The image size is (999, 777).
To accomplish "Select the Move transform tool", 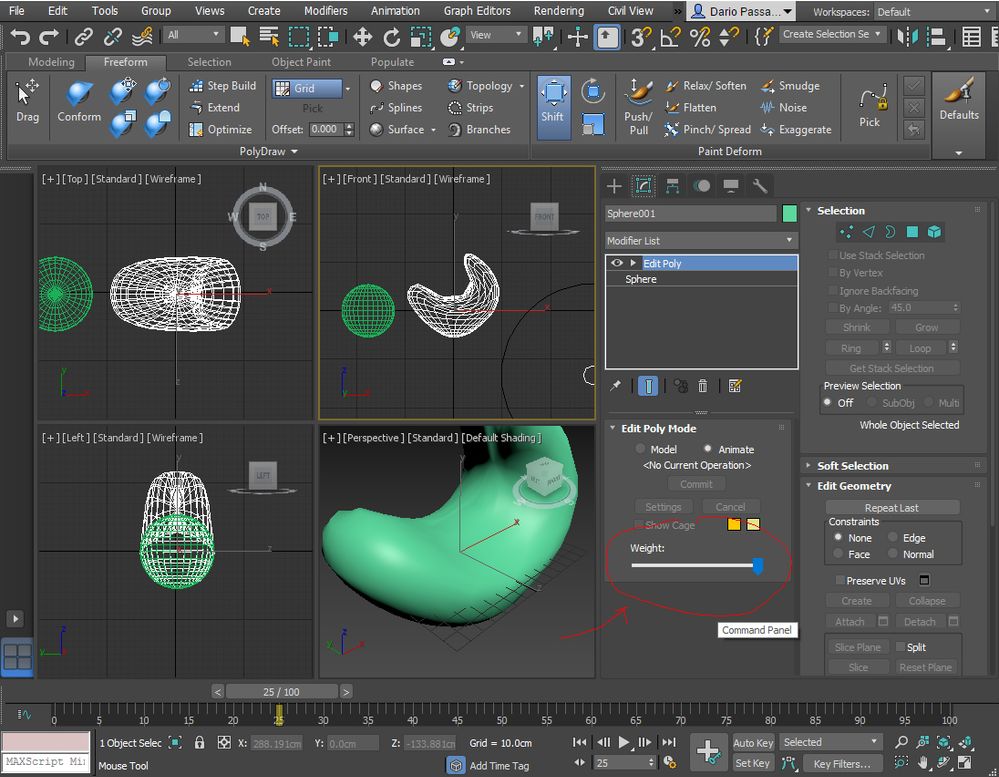I will 363,37.
